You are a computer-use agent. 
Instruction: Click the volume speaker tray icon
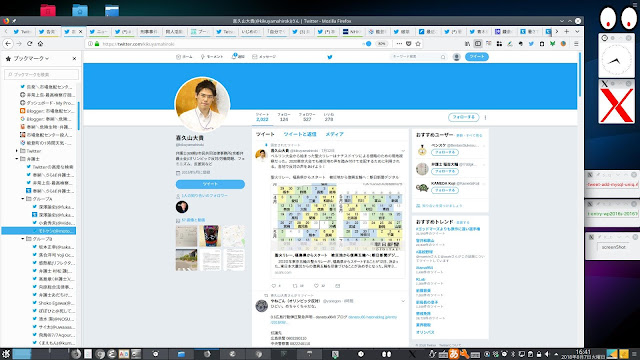point(547,354)
